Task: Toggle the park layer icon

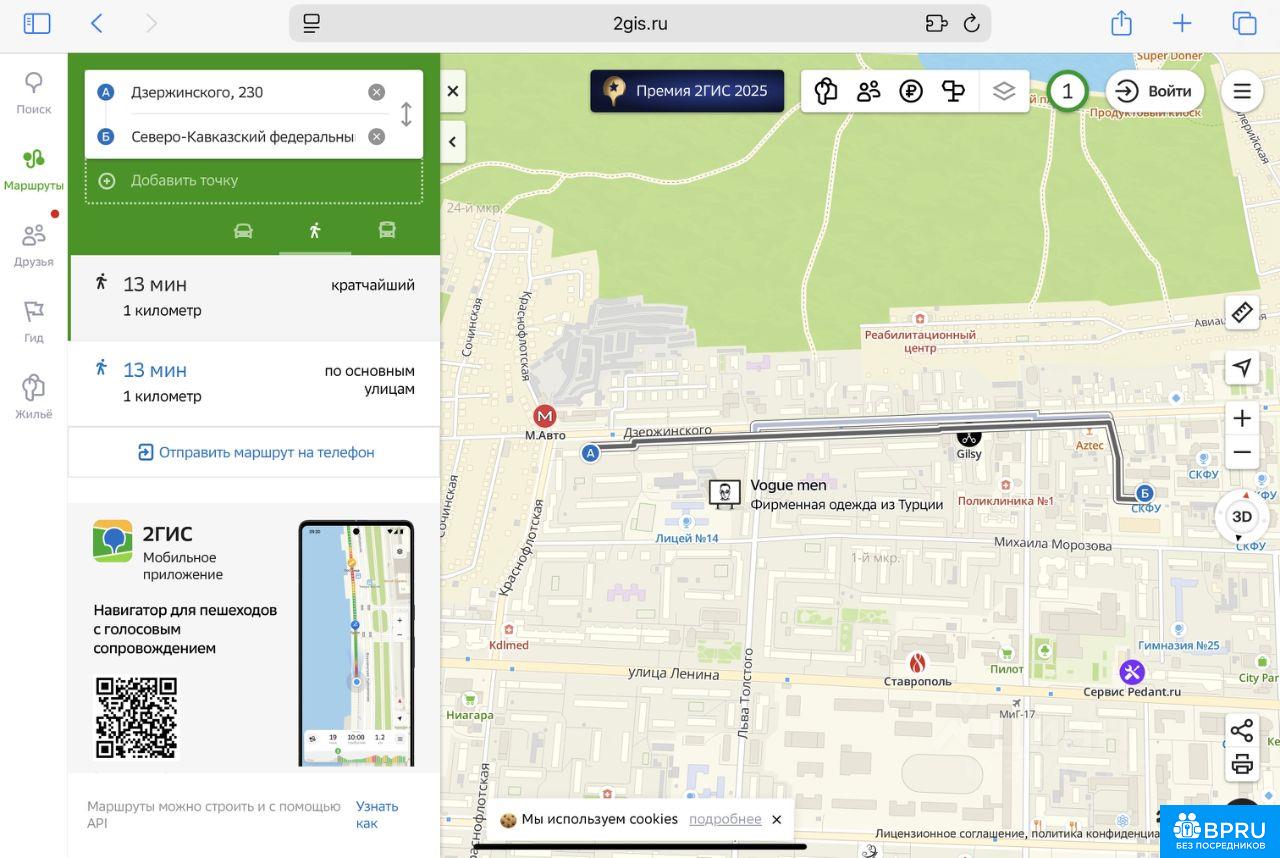Action: 954,91
